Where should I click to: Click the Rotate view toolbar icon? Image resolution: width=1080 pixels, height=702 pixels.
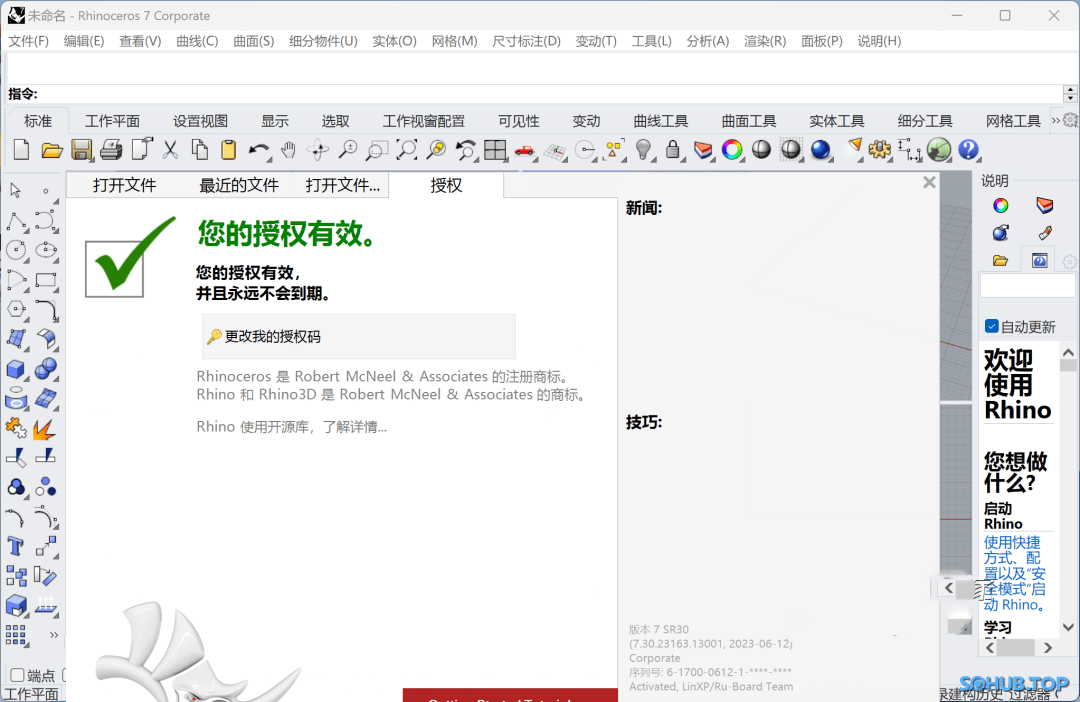[x=318, y=150]
